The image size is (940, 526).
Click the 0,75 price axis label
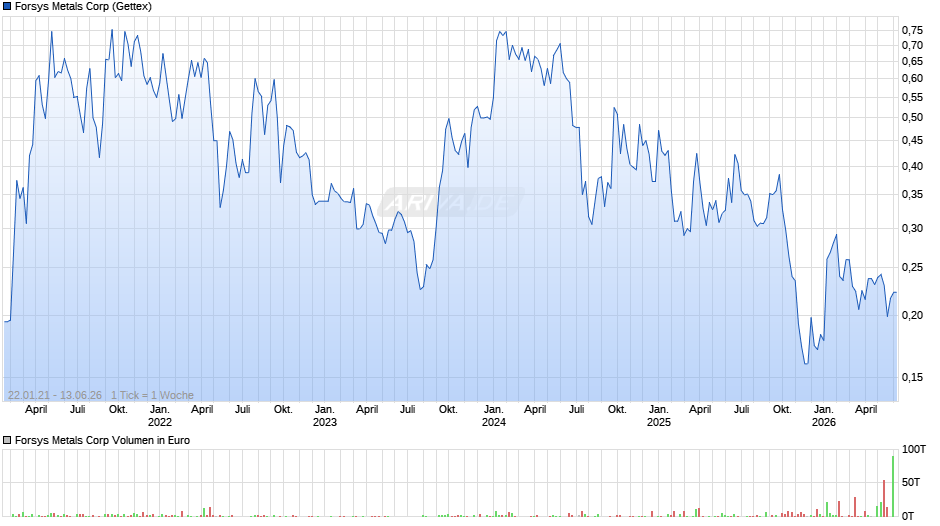pos(912,30)
